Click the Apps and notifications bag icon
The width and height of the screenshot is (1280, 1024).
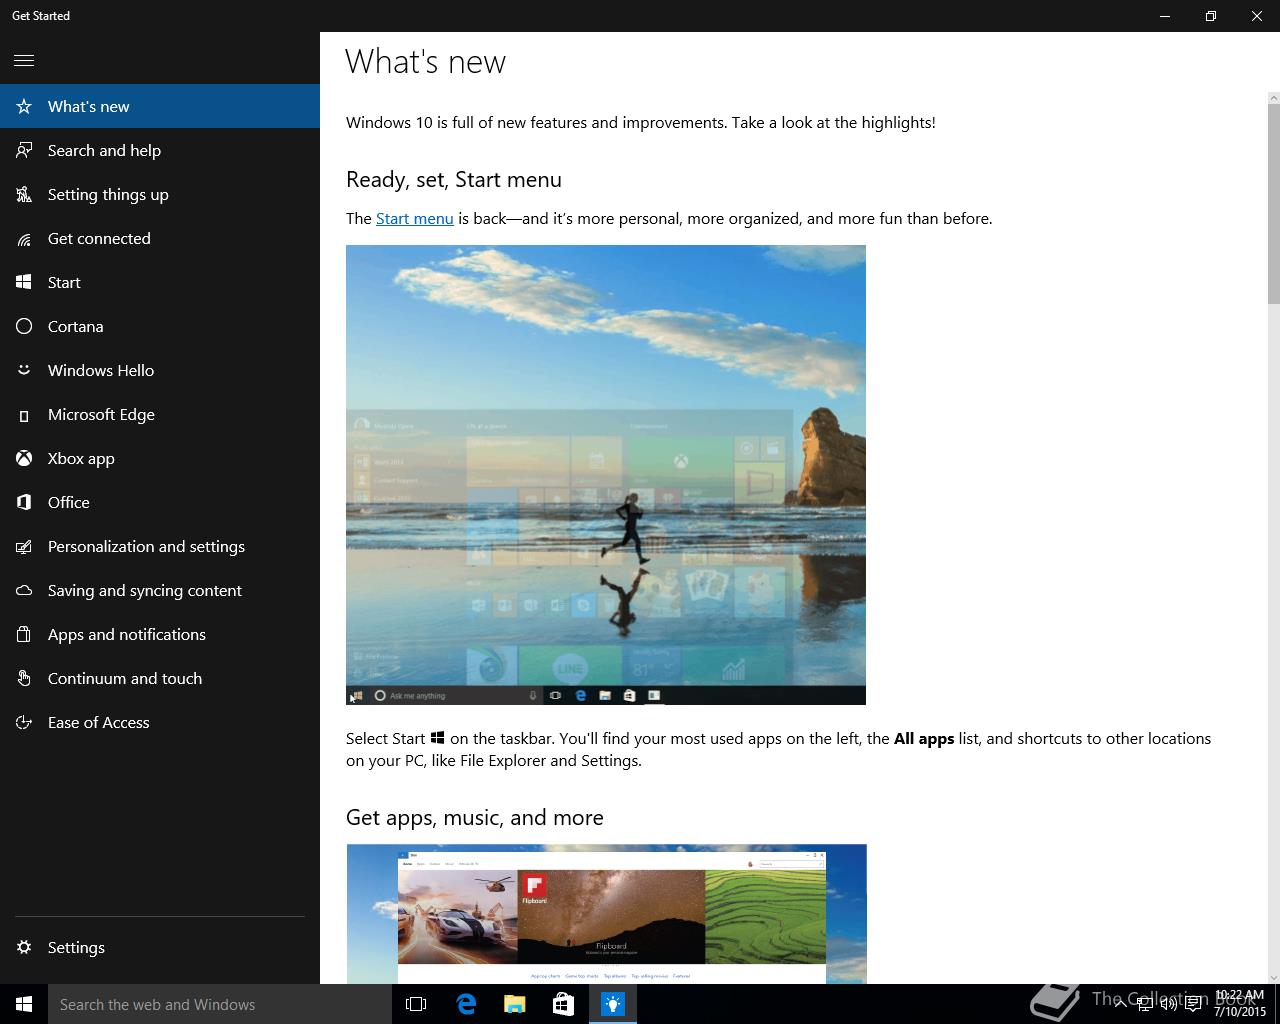(24, 634)
